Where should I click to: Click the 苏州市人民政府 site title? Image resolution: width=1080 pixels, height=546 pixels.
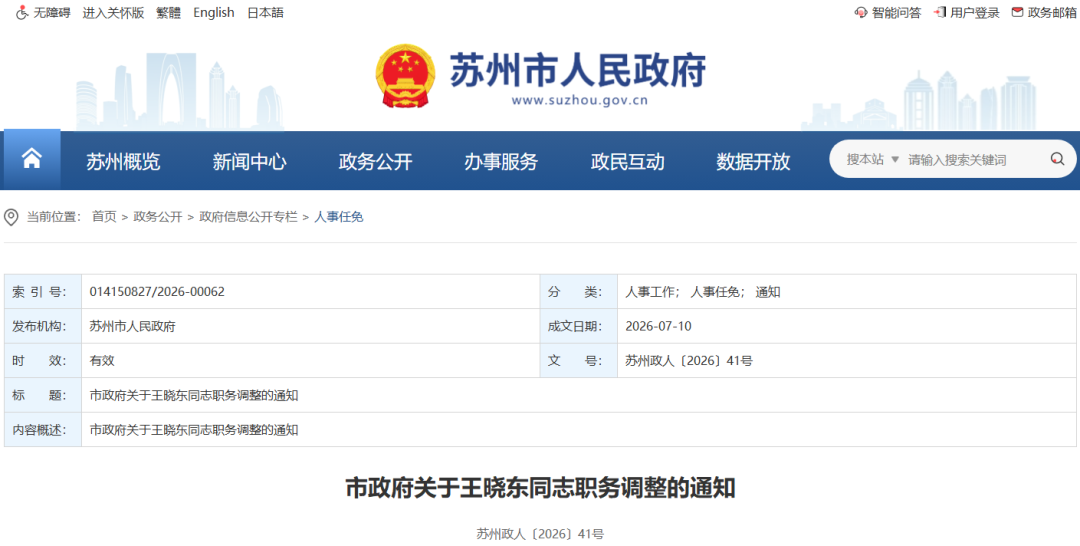click(x=578, y=70)
